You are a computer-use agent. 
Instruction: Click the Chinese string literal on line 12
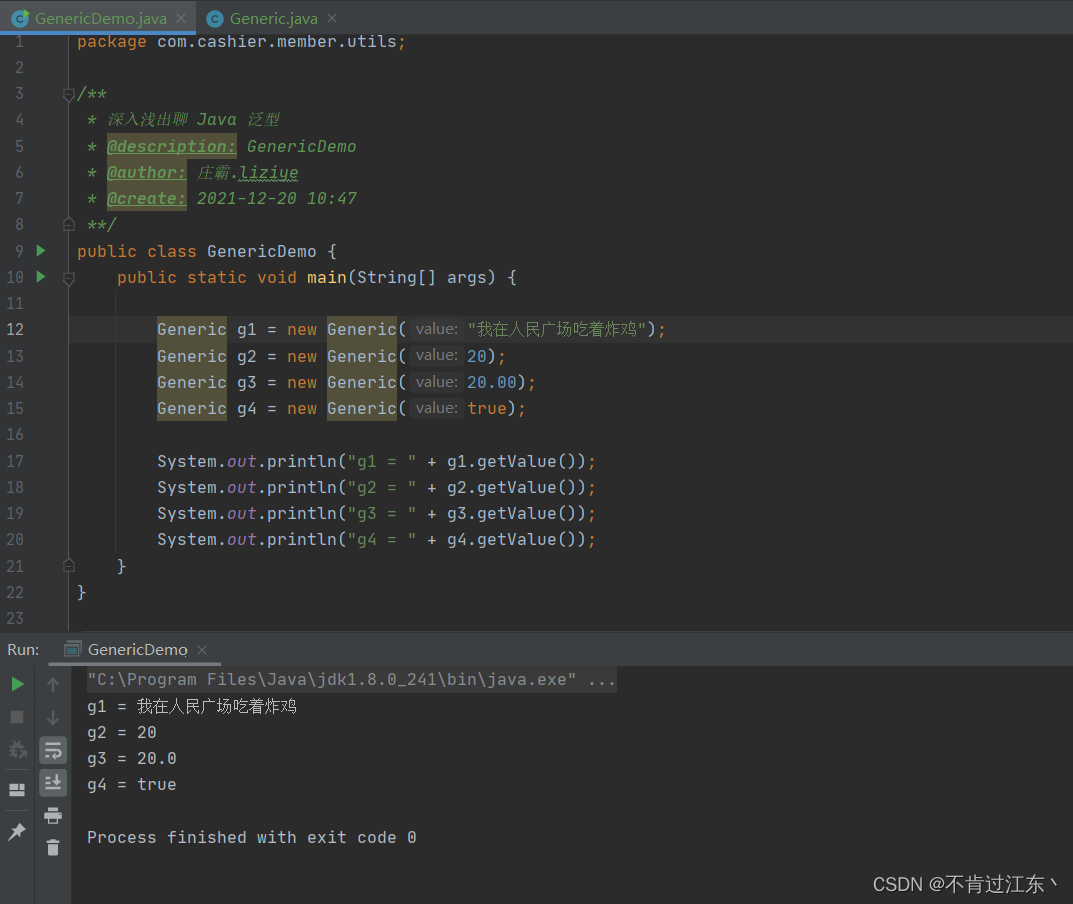click(556, 329)
